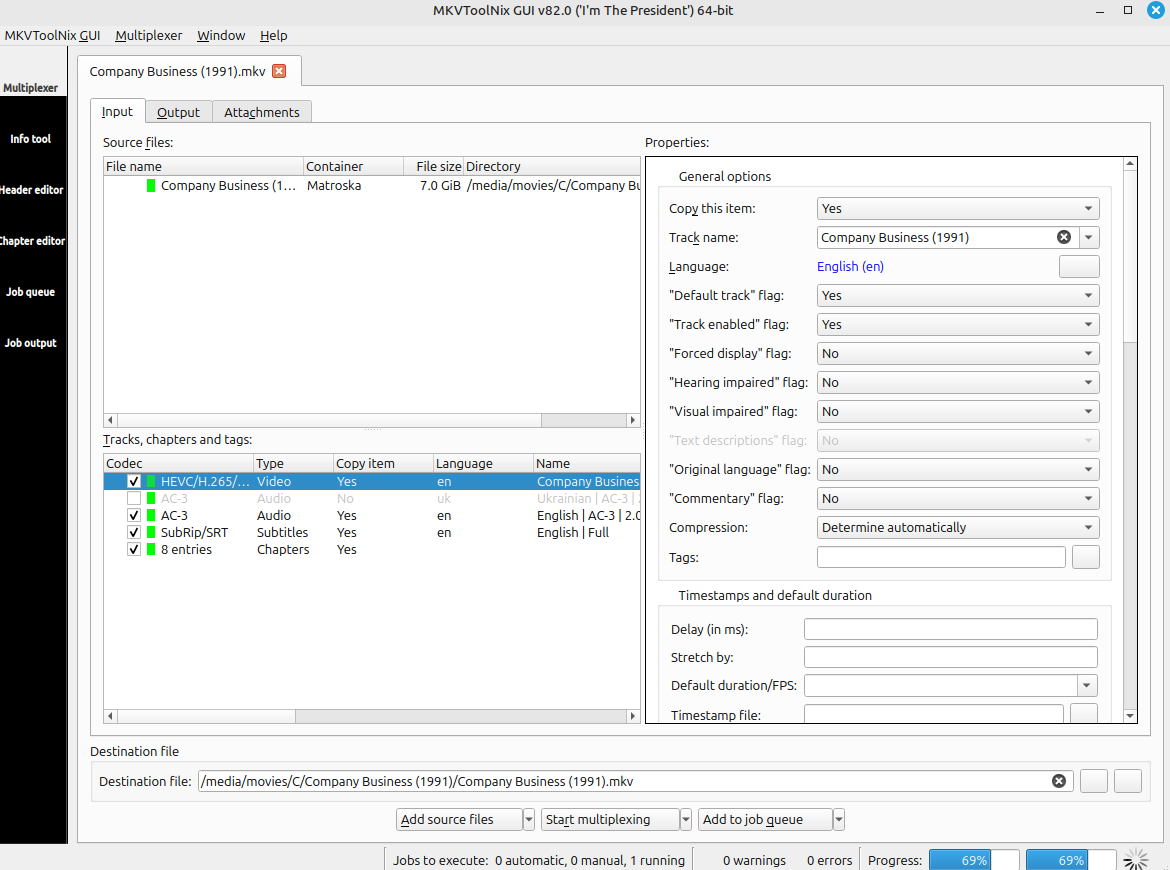1170x870 pixels.
Task: Click the Source files left scroll arrow
Action: point(110,420)
